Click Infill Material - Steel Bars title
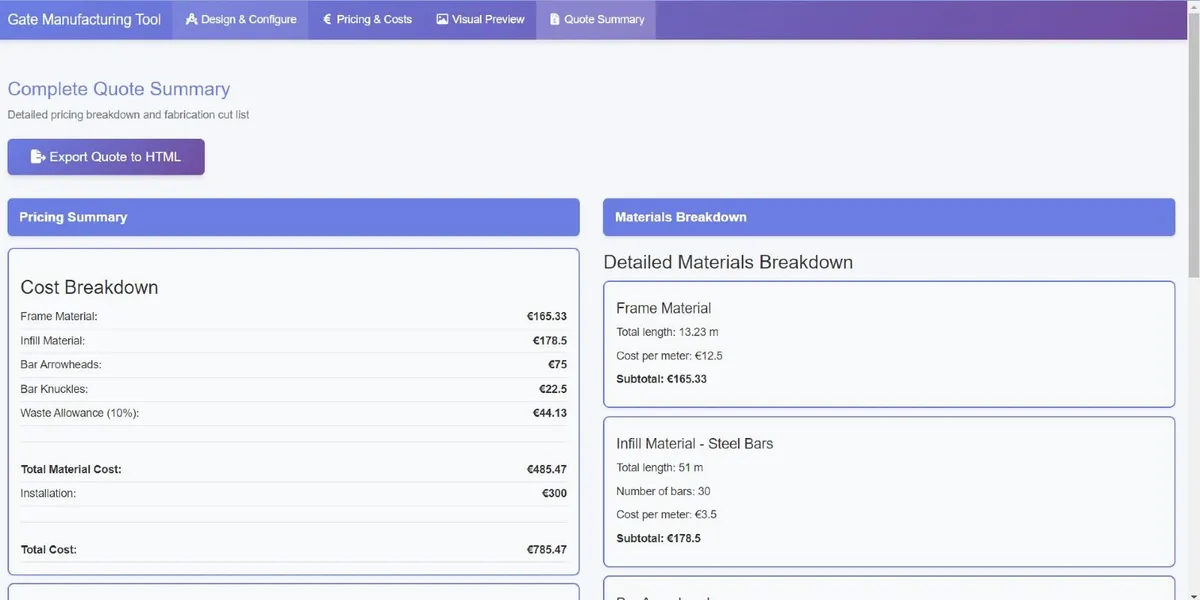The image size is (1200, 600). 695,443
